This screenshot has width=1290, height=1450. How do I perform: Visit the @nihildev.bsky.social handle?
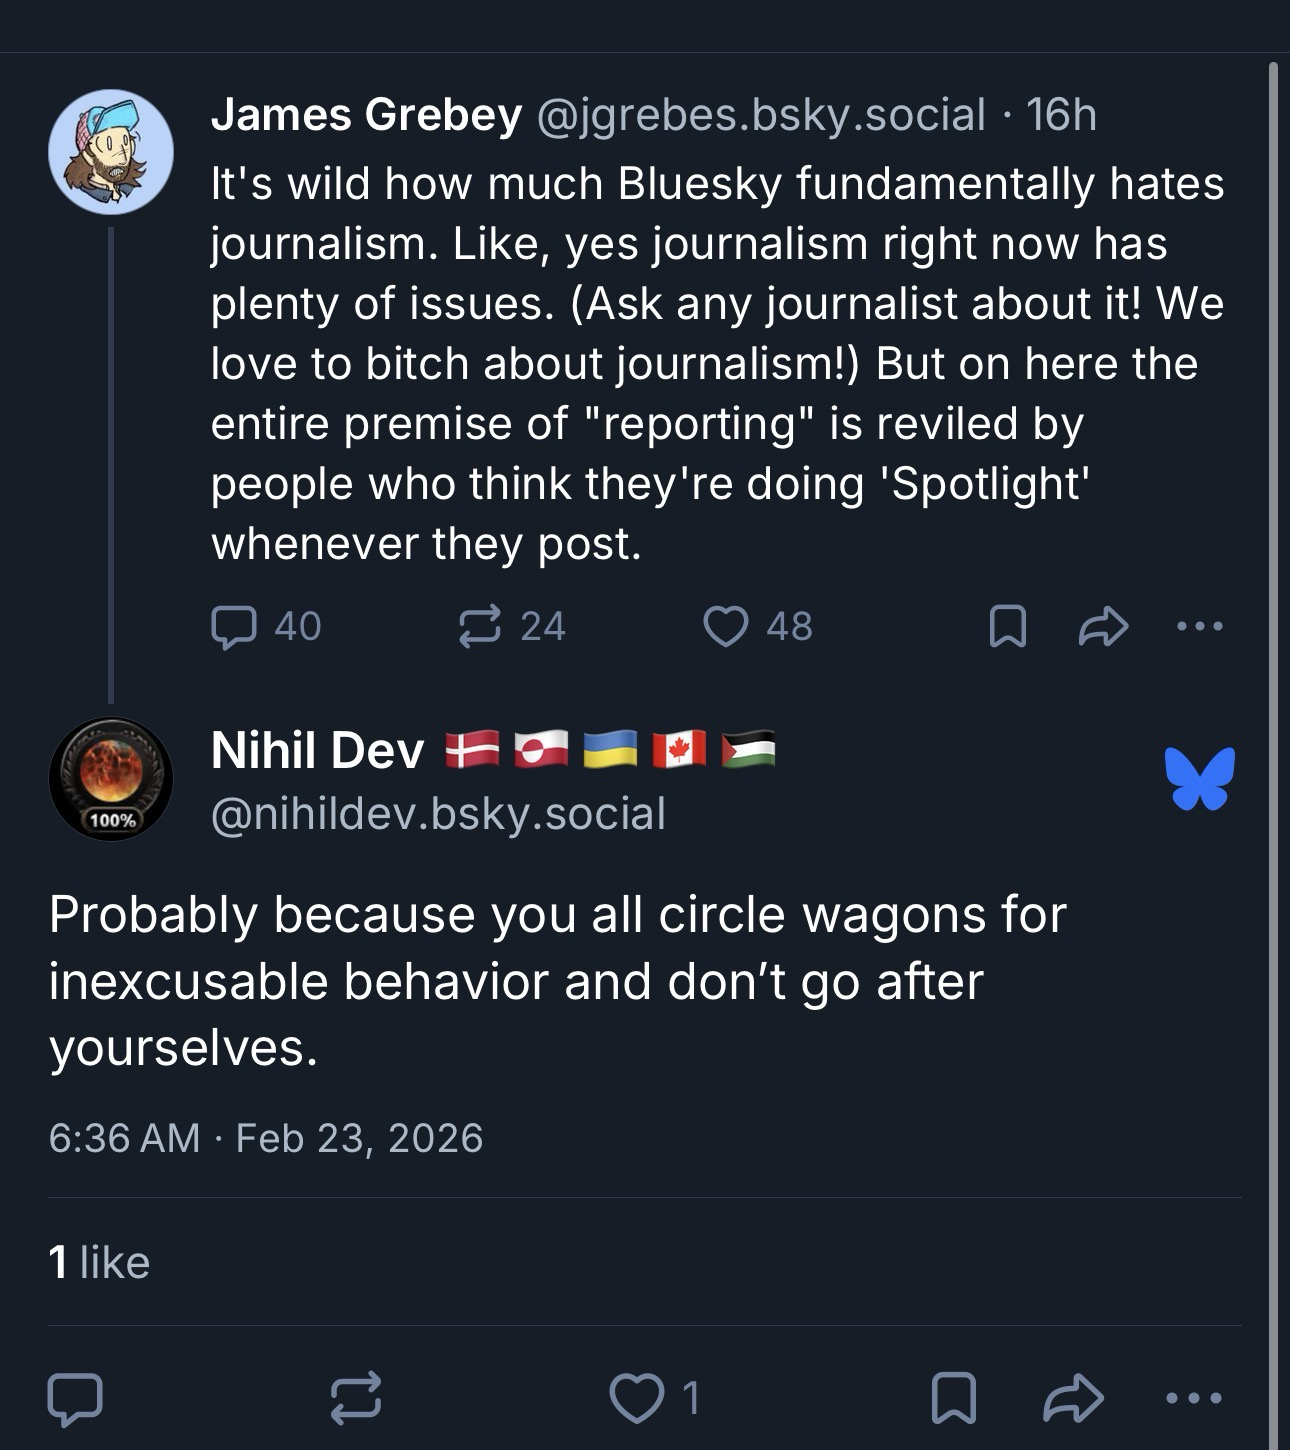(438, 814)
